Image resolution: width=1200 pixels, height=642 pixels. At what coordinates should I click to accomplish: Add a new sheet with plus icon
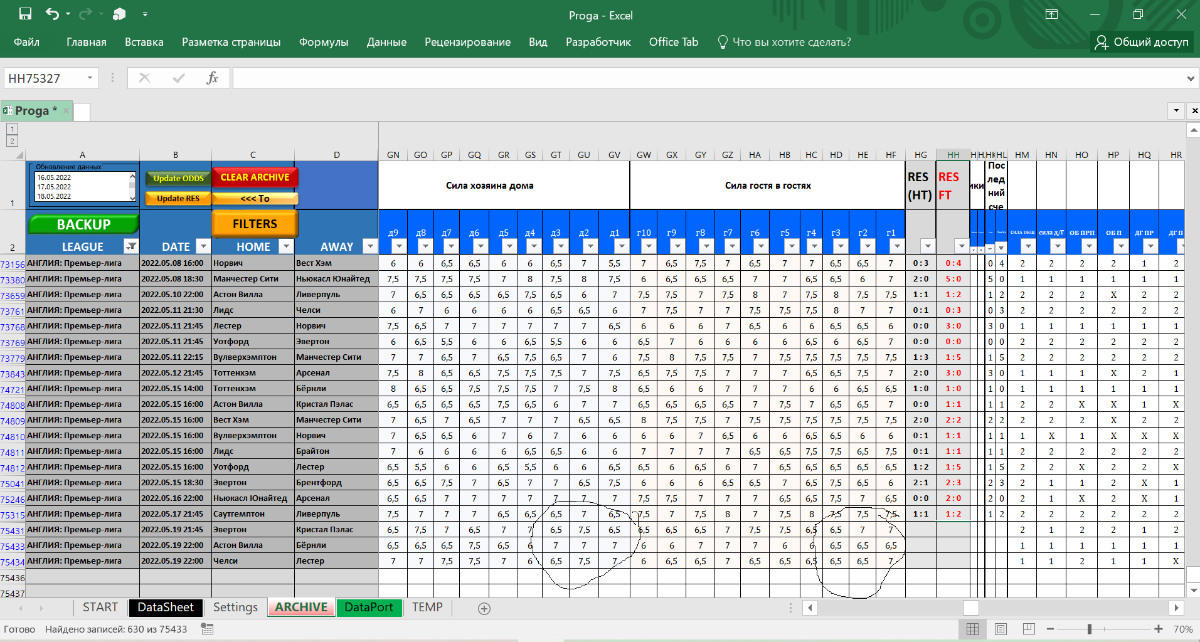coord(484,608)
